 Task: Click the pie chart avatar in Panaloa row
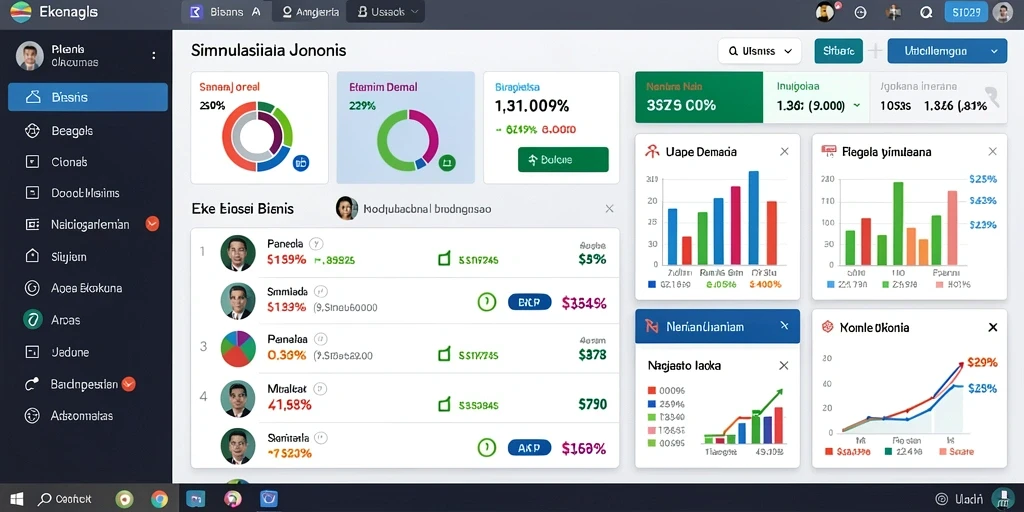tap(238, 349)
